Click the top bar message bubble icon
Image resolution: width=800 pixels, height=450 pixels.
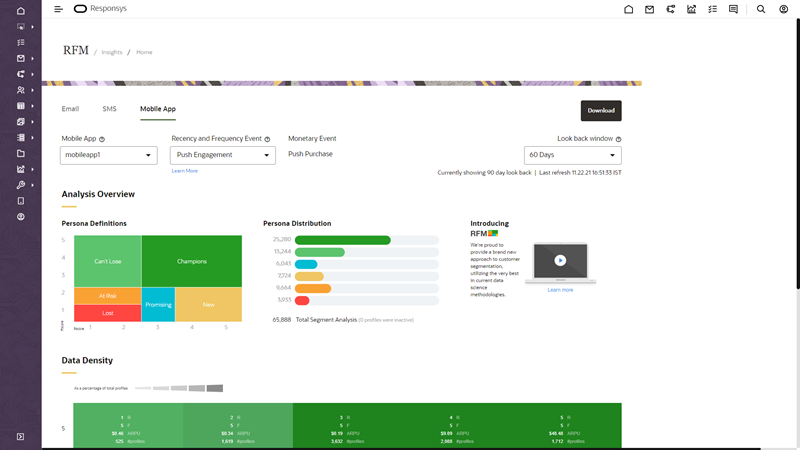pyautogui.click(x=733, y=9)
